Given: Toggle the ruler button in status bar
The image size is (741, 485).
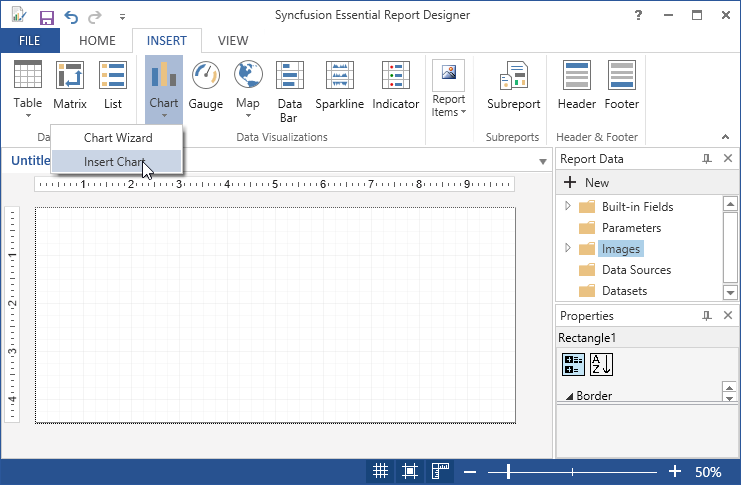Looking at the screenshot, I should pyautogui.click(x=440, y=471).
